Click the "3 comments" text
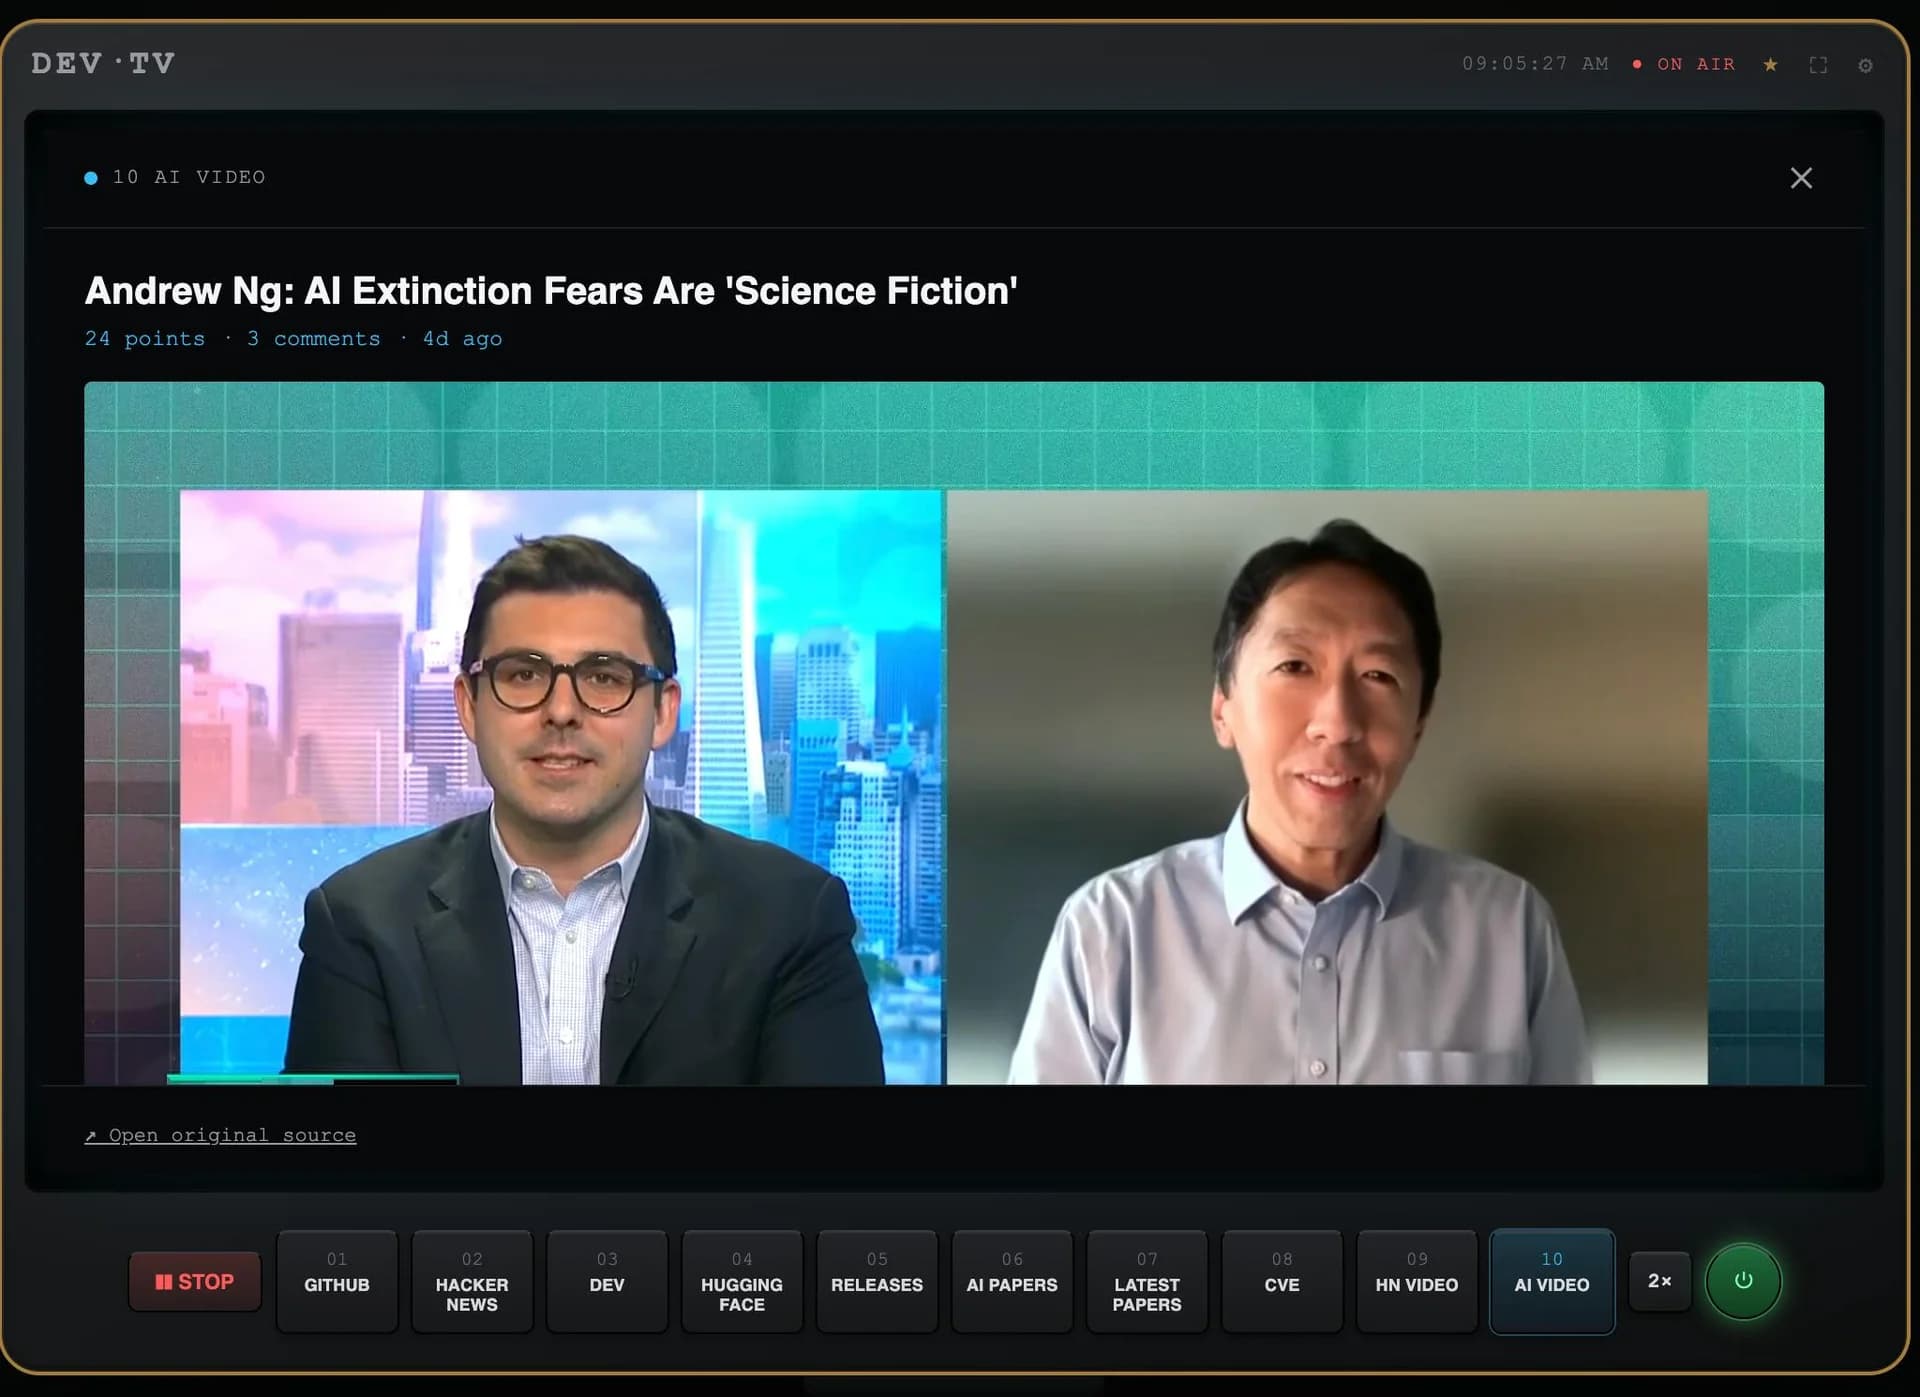This screenshot has width=1920, height=1397. pos(314,339)
